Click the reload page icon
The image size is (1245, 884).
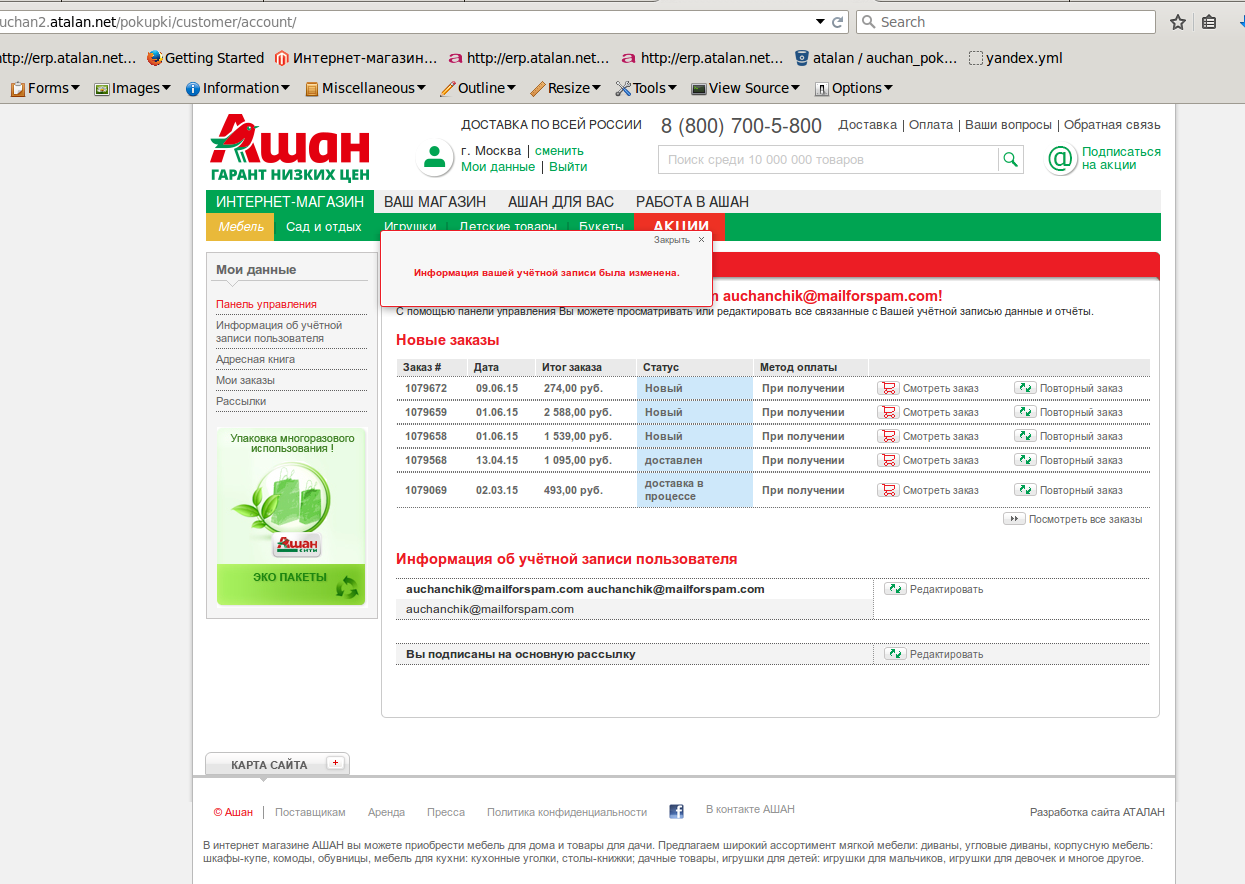point(838,22)
